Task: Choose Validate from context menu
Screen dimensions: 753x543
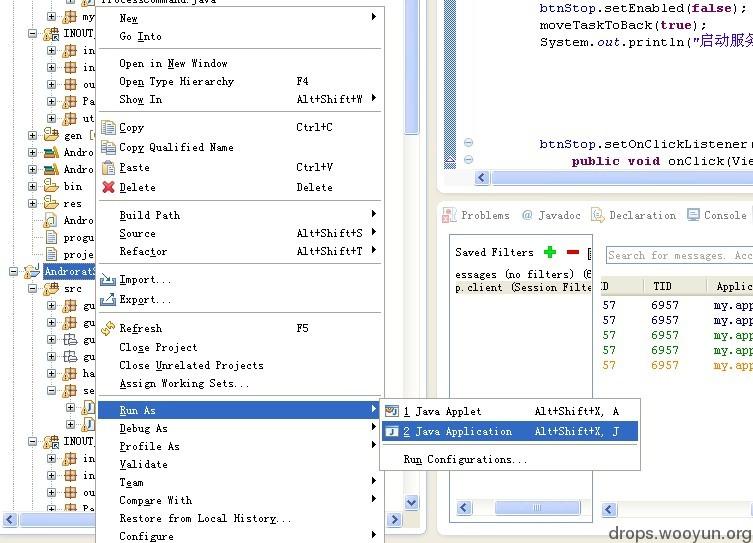Action: pyautogui.click(x=240, y=464)
